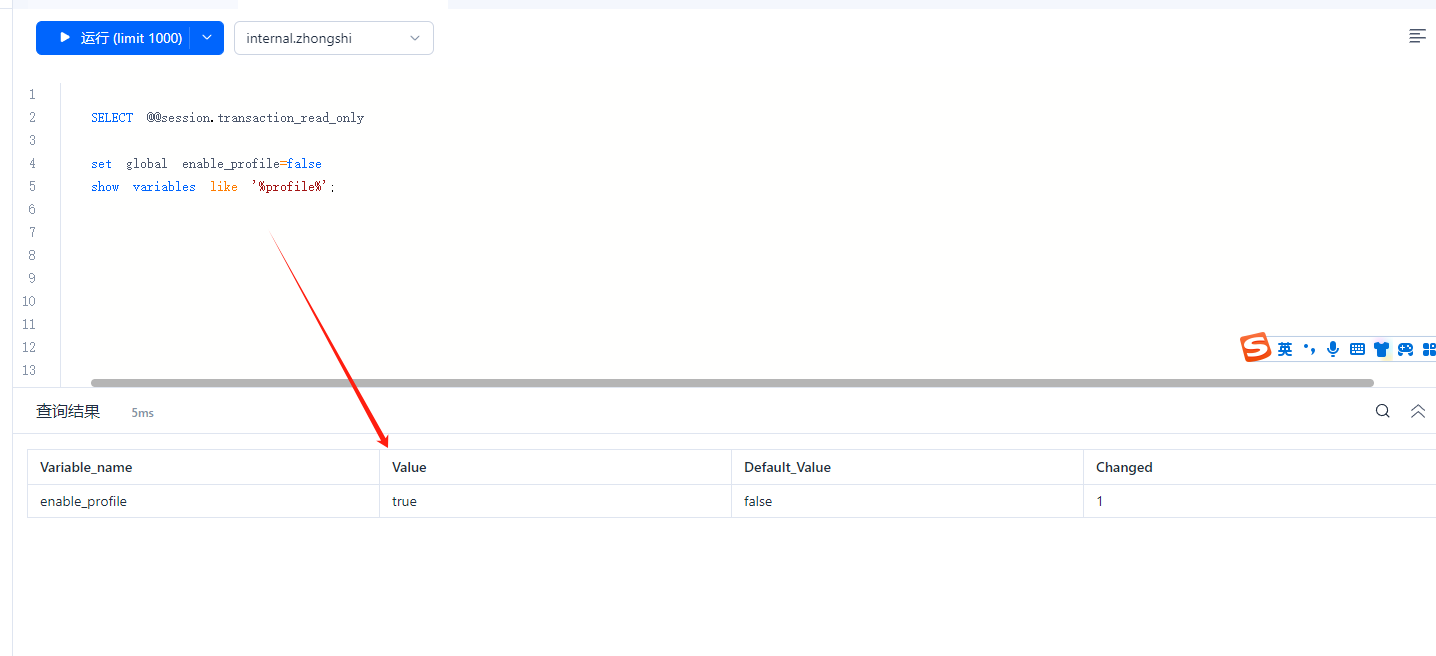This screenshot has width=1436, height=656.
Task: Click the microphone voice input icon
Action: coord(1332,349)
